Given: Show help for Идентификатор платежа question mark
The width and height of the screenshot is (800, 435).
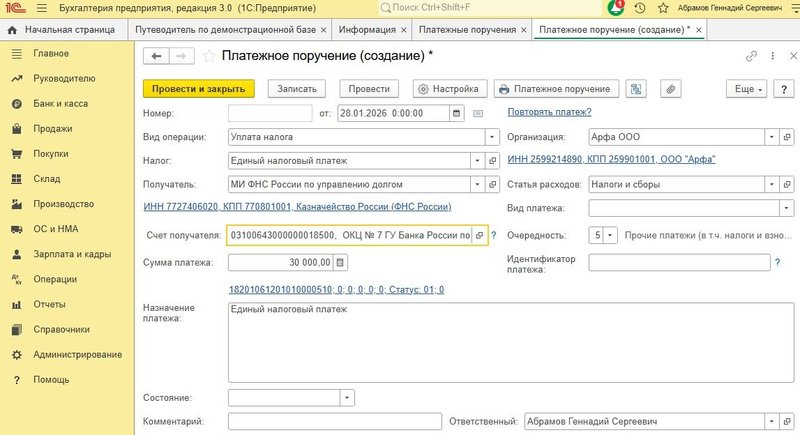Looking at the screenshot, I should (x=777, y=262).
